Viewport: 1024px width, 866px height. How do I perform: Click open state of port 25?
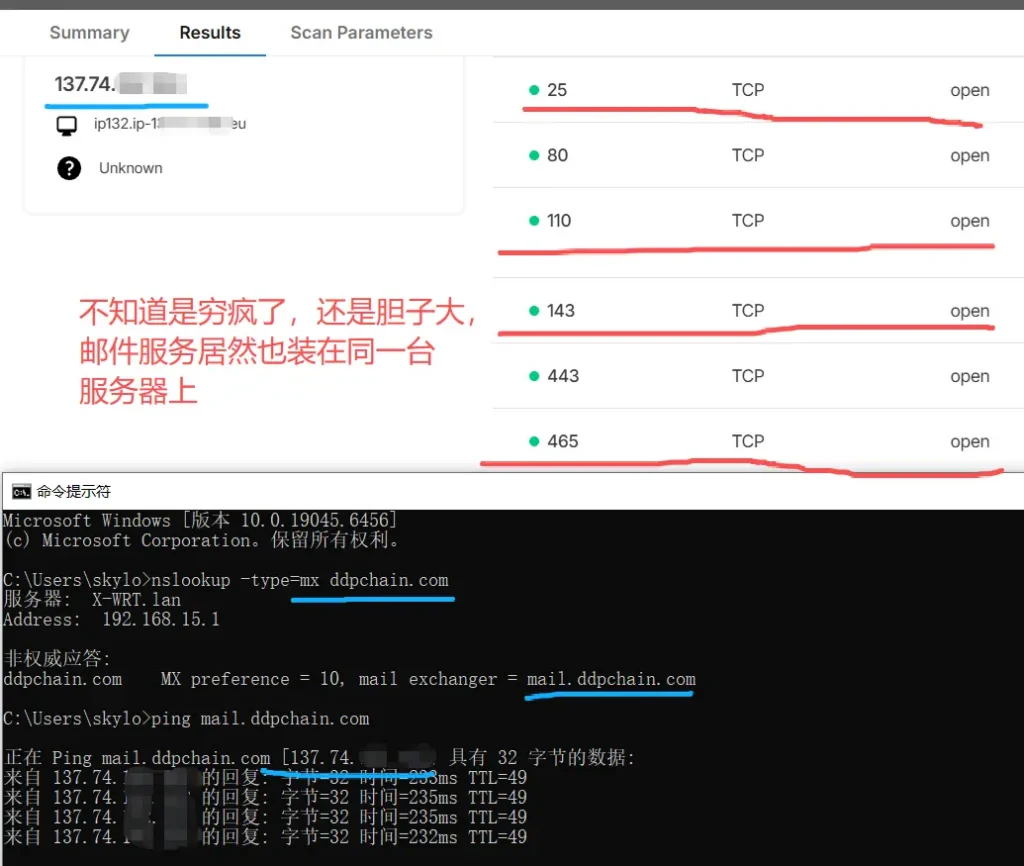[970, 90]
